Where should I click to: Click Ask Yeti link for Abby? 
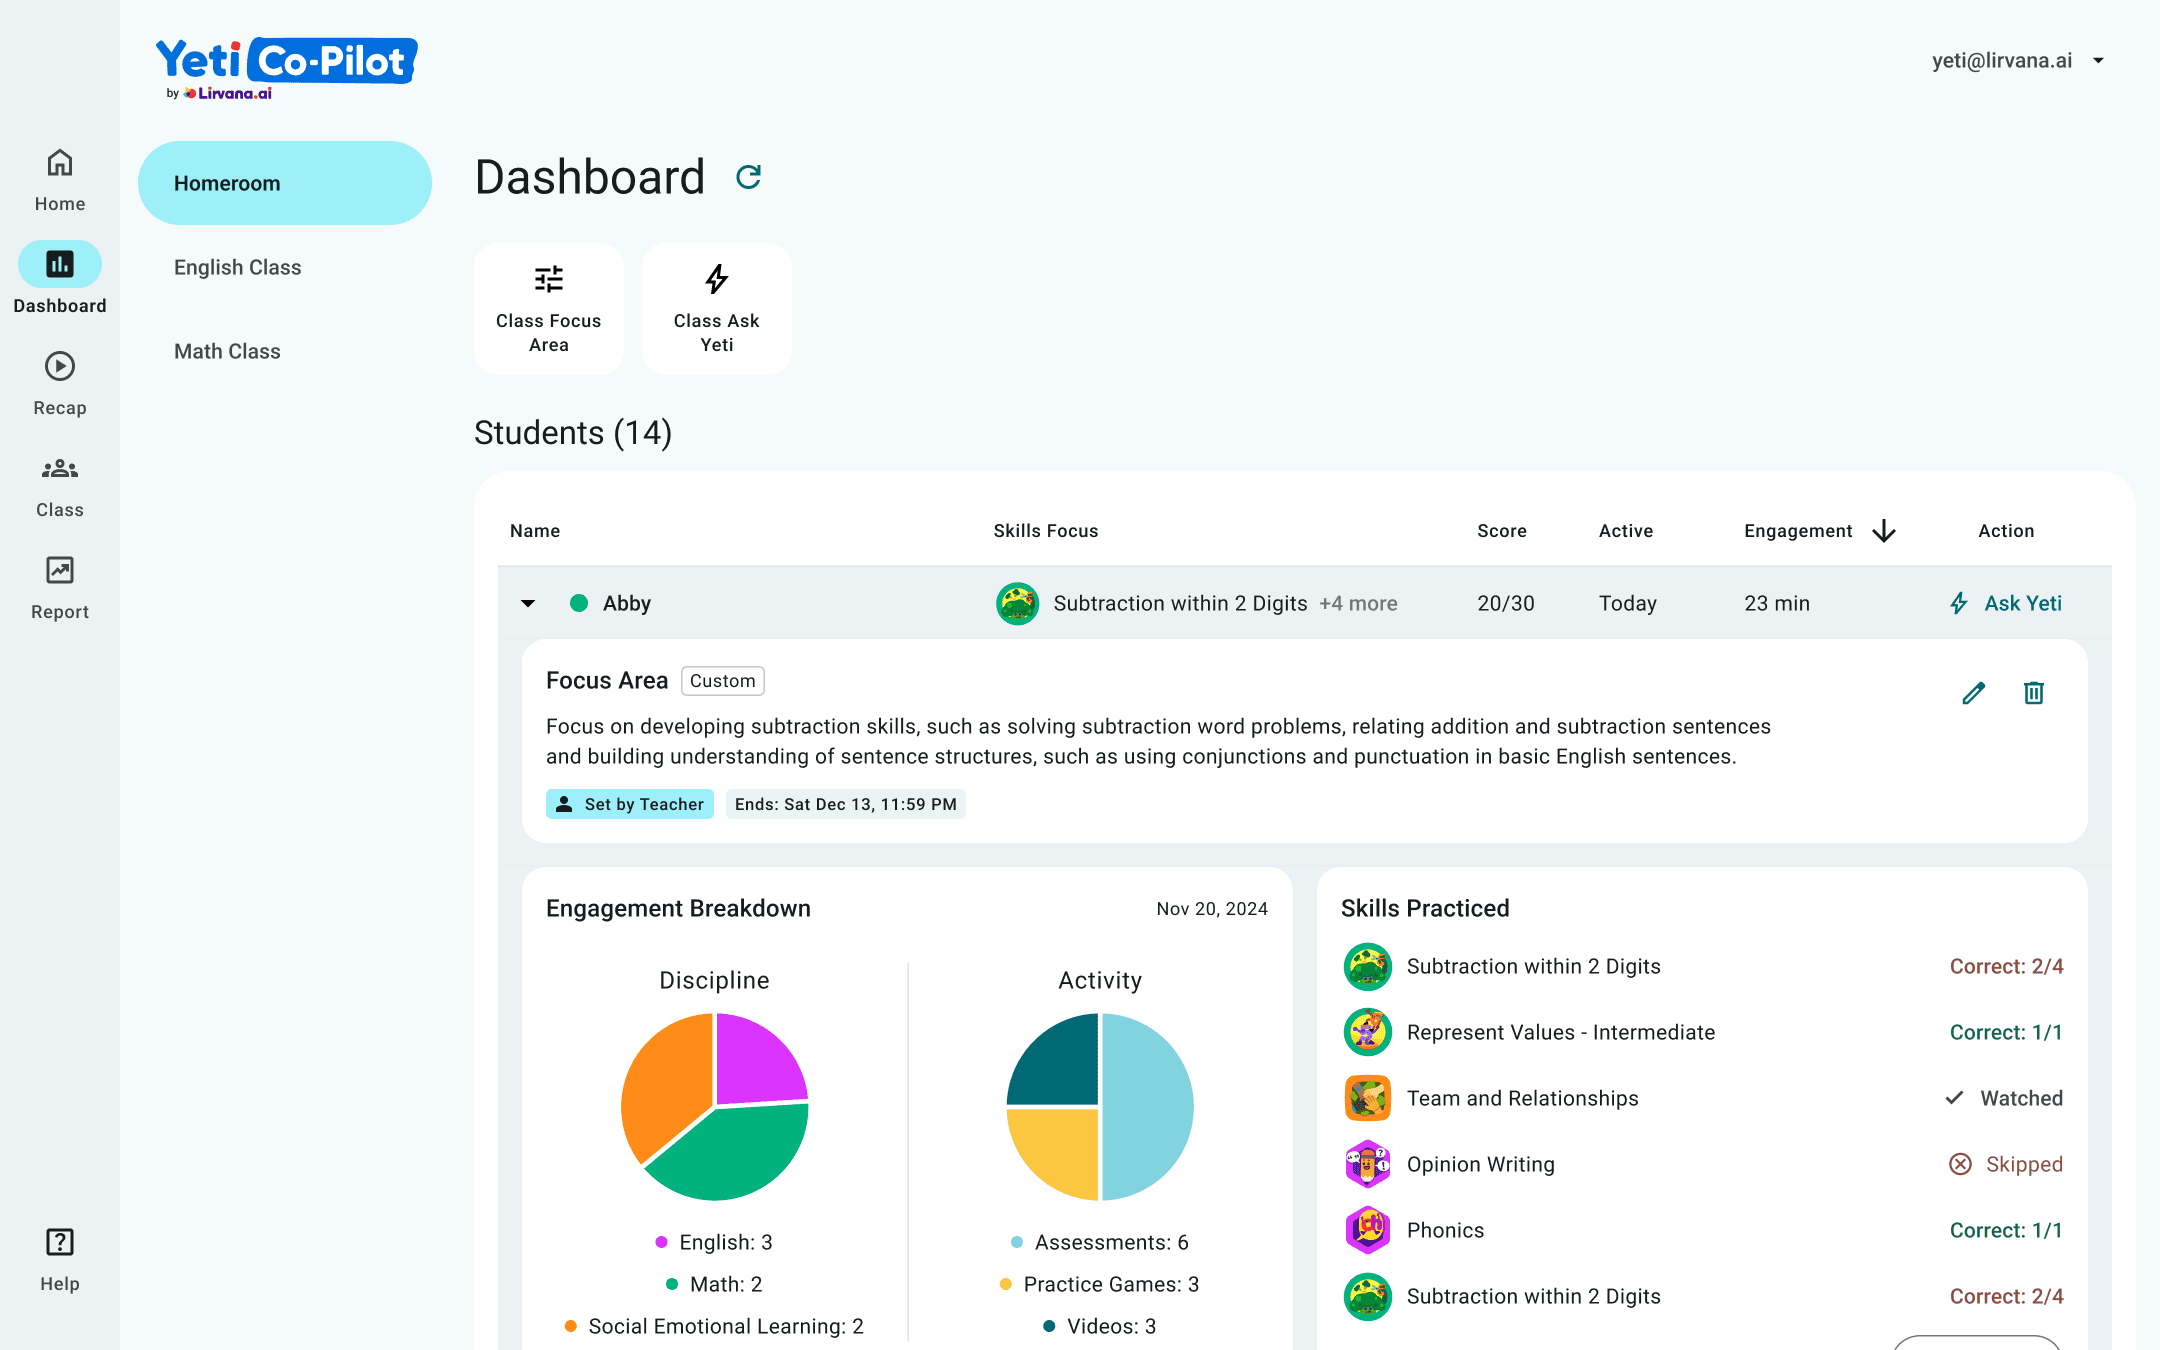click(x=2007, y=603)
